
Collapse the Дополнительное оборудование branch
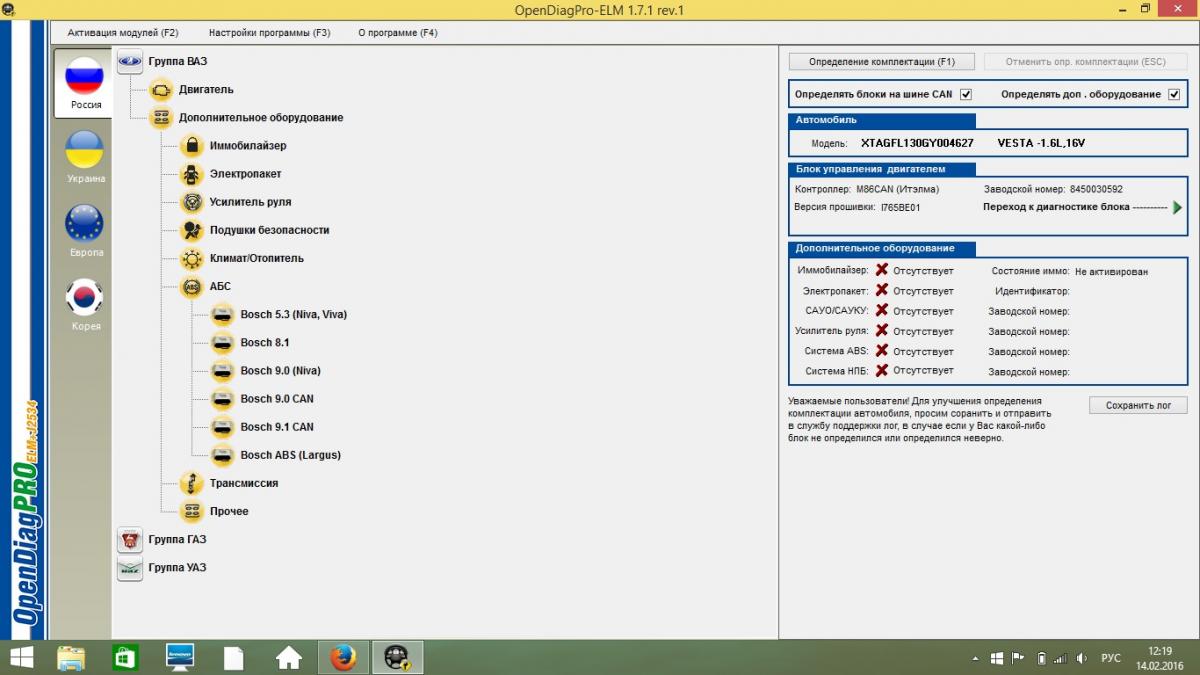[x=161, y=118]
